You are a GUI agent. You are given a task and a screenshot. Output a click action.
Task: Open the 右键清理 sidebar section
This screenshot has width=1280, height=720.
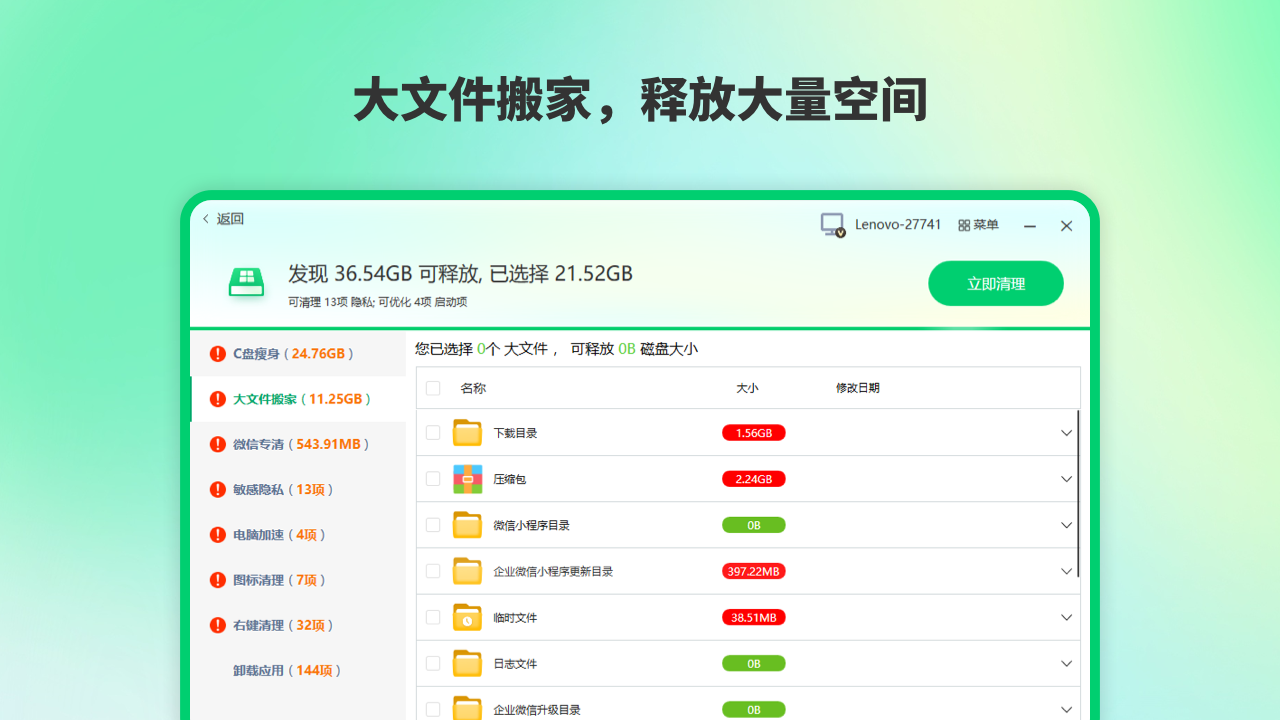coord(298,625)
